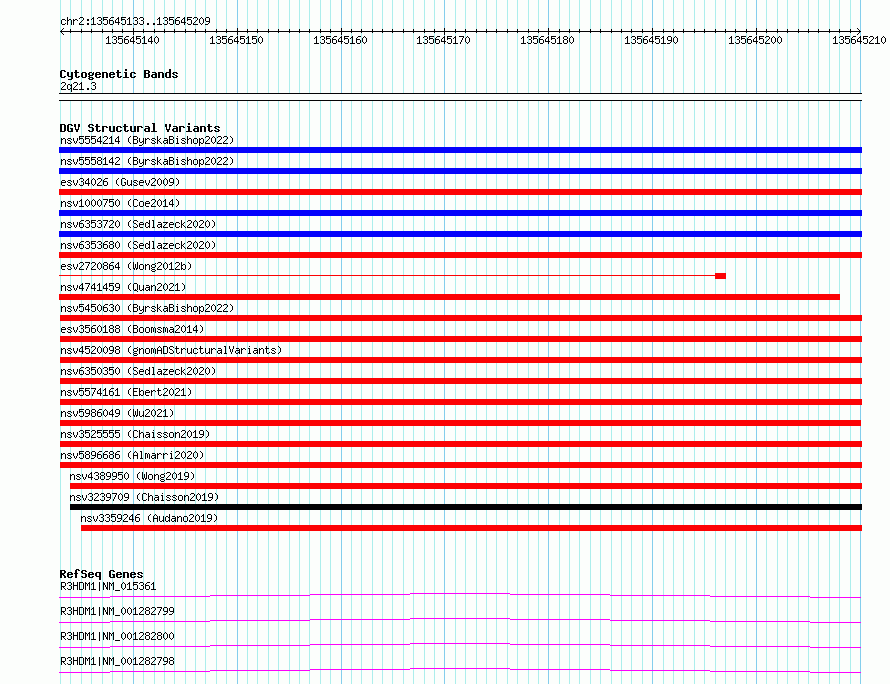Click the small red block of esv2720864
The width and height of the screenshot is (890, 684).
pyautogui.click(x=720, y=276)
